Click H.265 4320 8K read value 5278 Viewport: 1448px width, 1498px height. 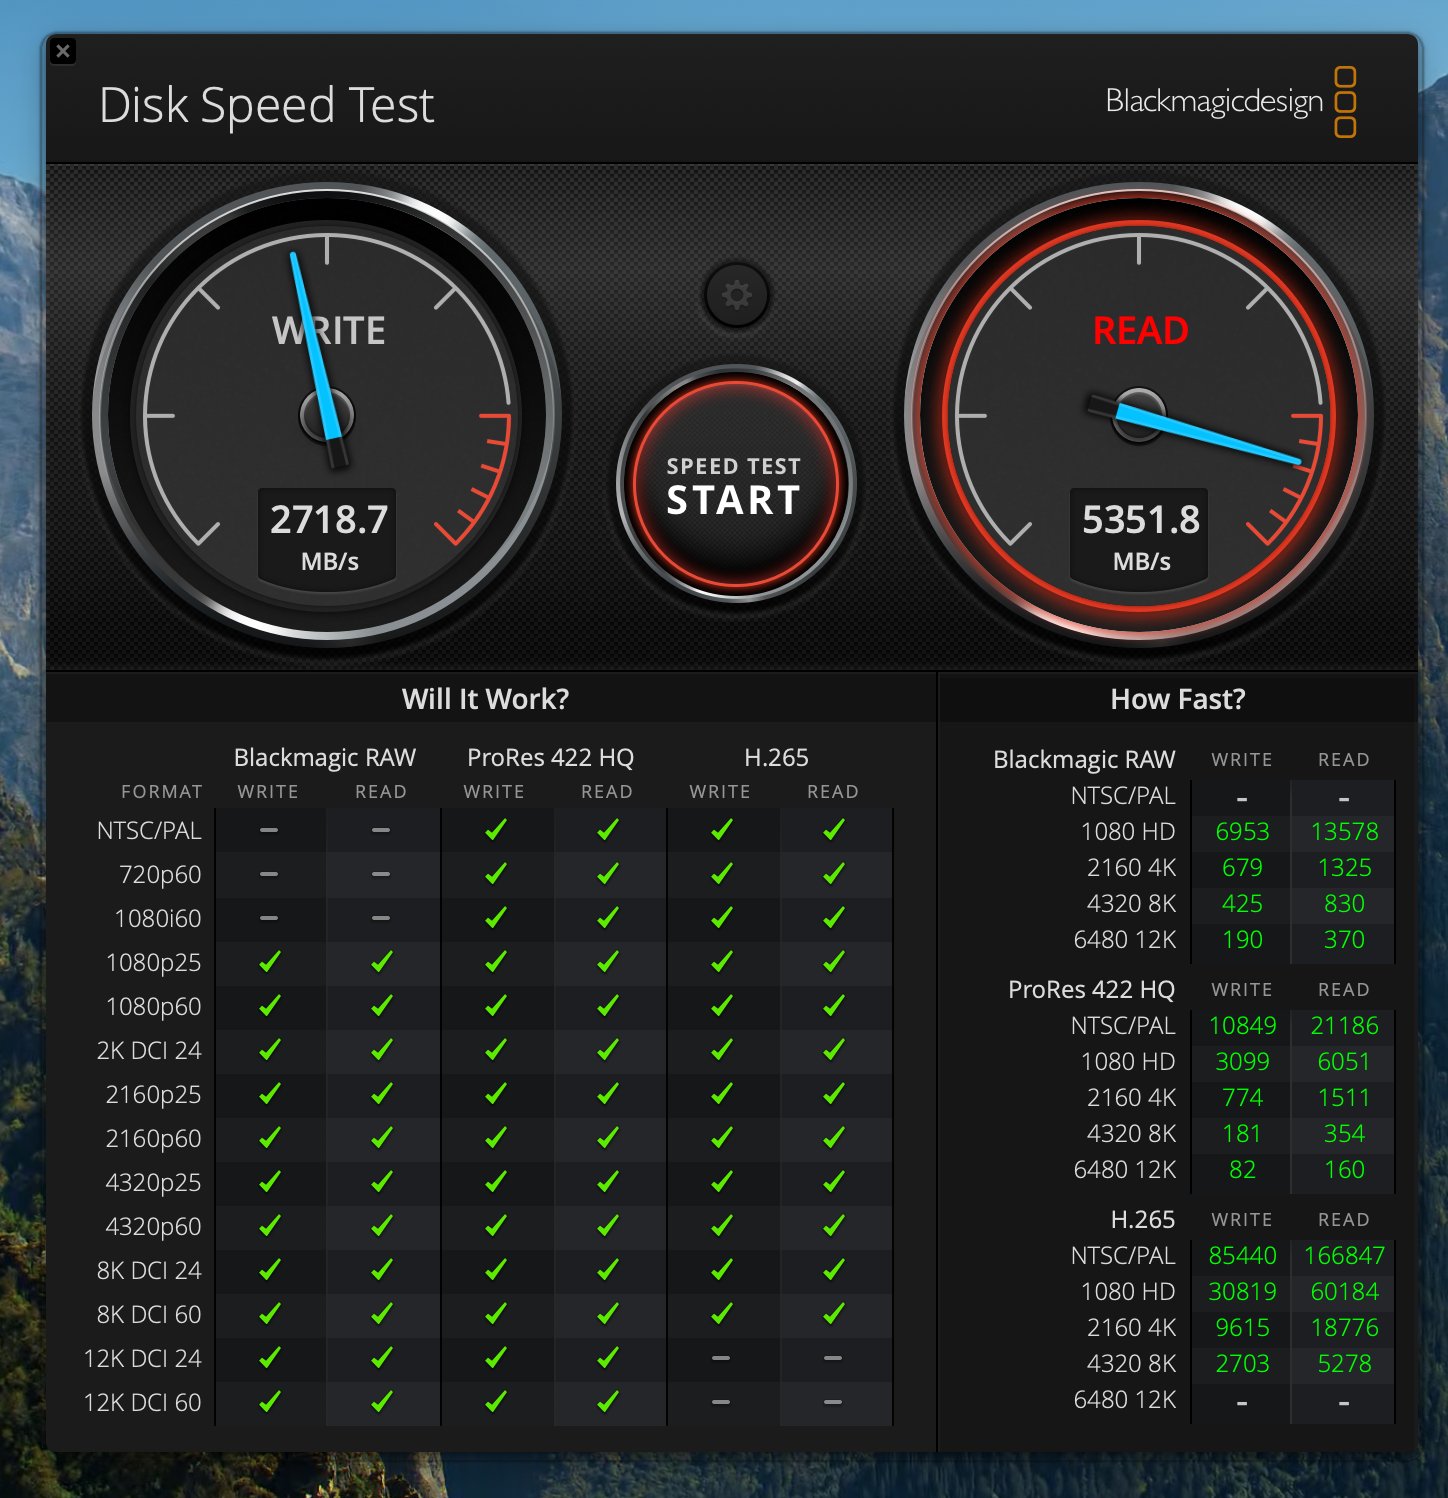(x=1344, y=1364)
